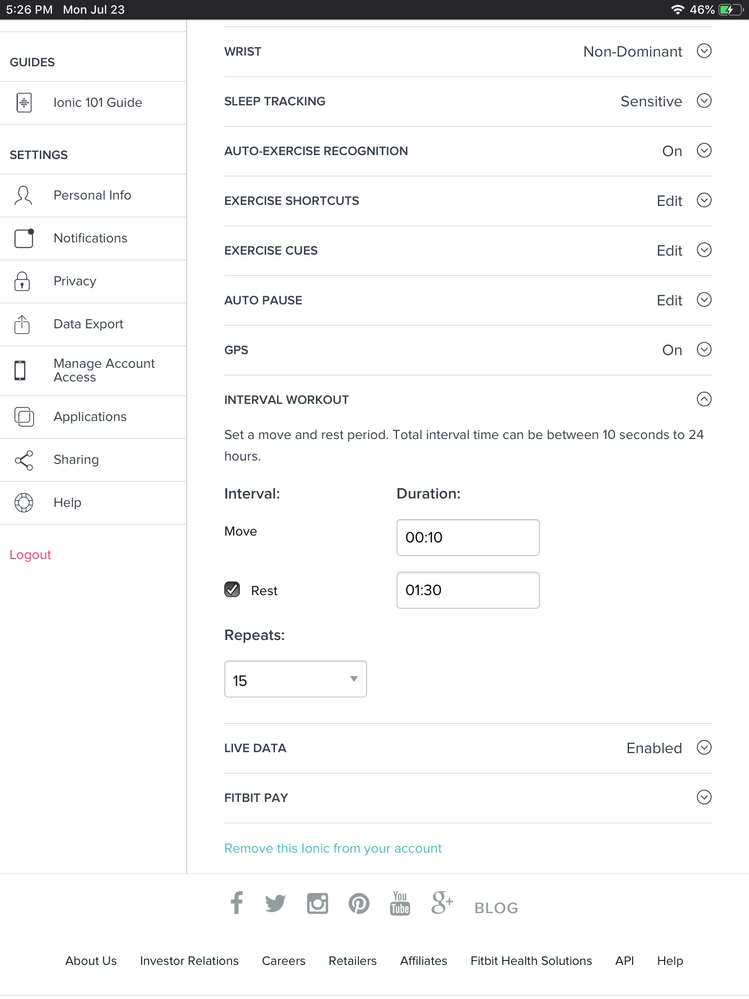
Task: Open Personal Info settings
Action: tap(92, 196)
